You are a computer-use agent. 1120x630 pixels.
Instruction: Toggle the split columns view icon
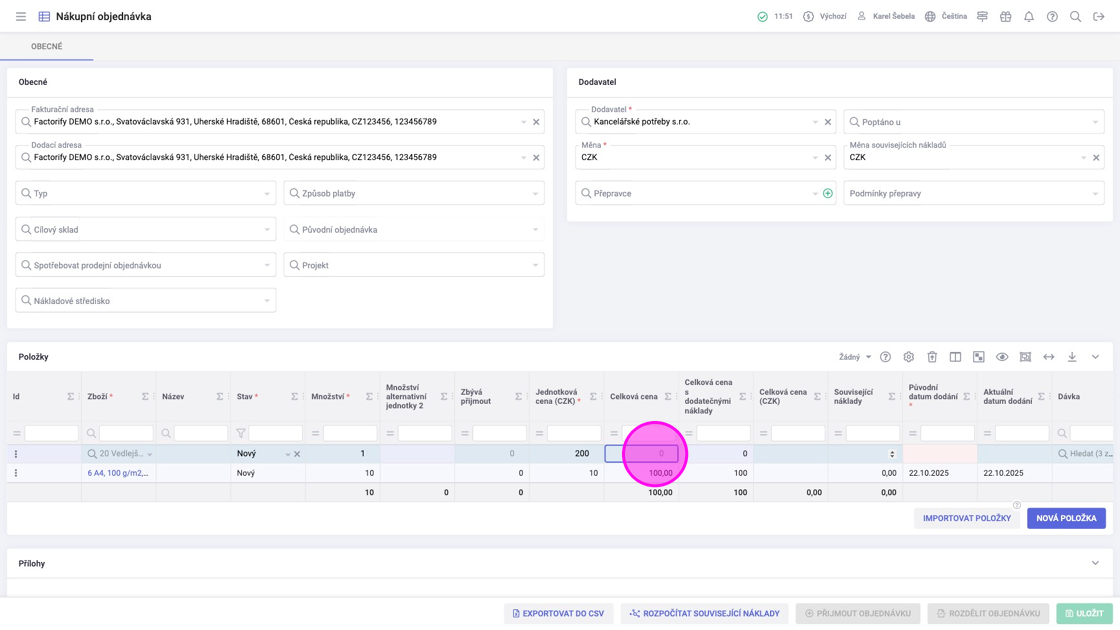[955, 357]
